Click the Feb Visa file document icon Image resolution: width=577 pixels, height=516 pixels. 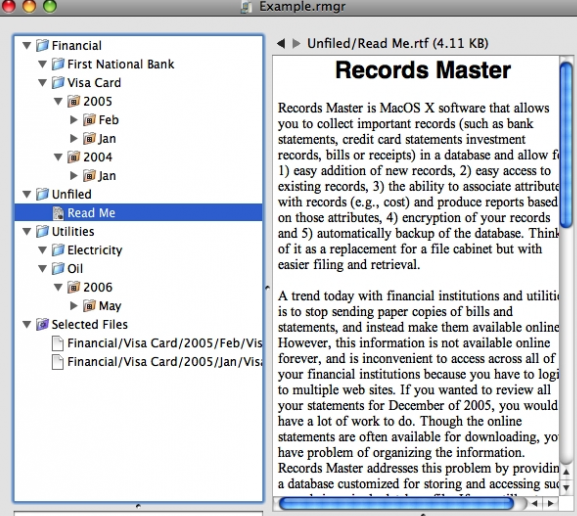(x=58, y=343)
